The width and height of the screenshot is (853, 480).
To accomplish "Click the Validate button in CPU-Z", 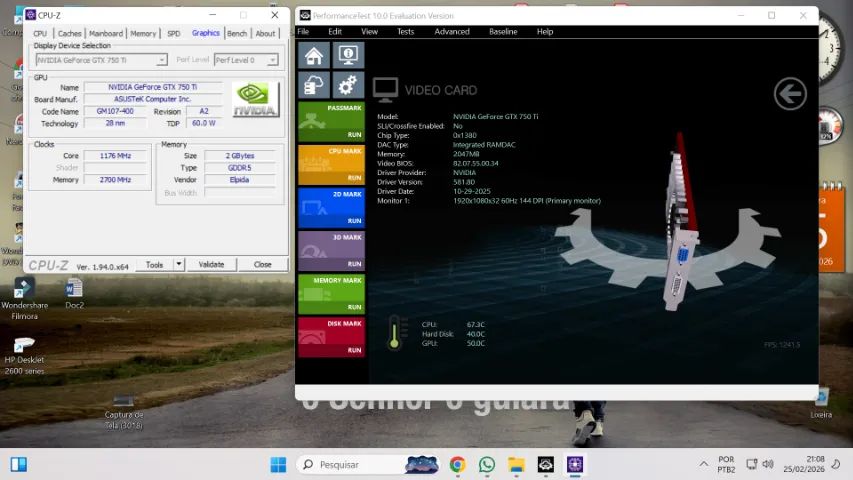I will 211,264.
